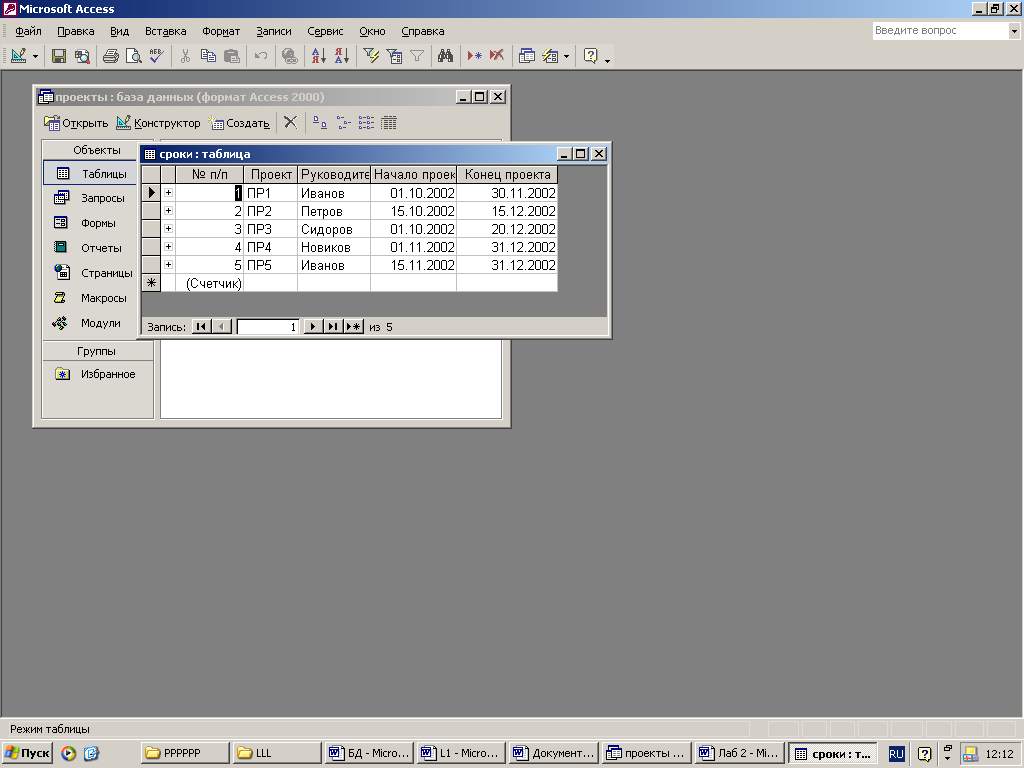1024x768 pixels.
Task: Open the Вставка menu
Action: (166, 31)
